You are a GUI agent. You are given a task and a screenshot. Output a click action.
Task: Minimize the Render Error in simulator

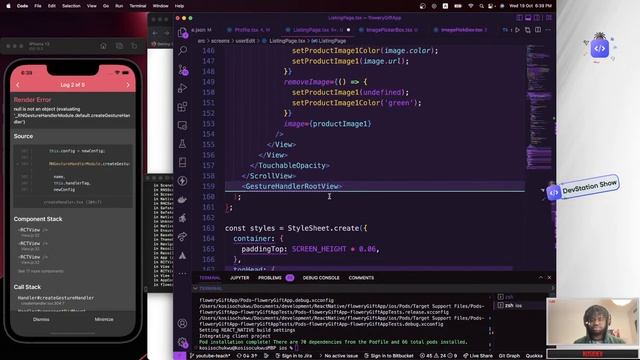pyautogui.click(x=104, y=319)
